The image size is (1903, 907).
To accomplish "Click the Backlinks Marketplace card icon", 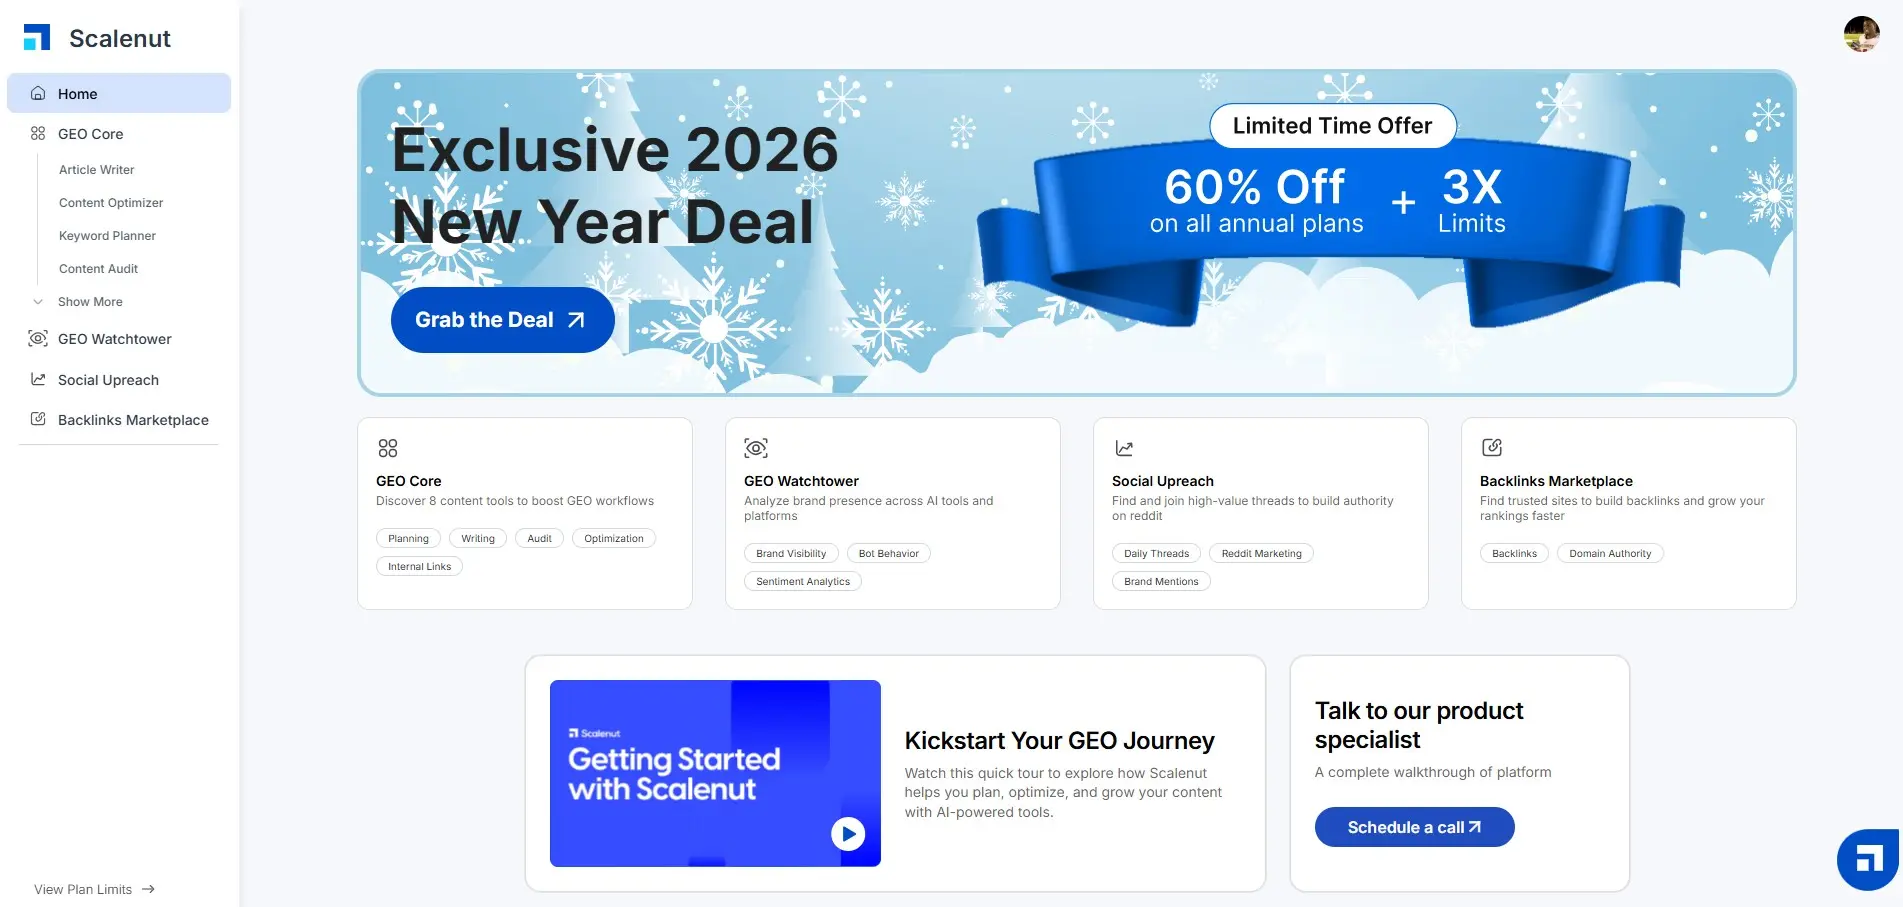I will 1492,447.
